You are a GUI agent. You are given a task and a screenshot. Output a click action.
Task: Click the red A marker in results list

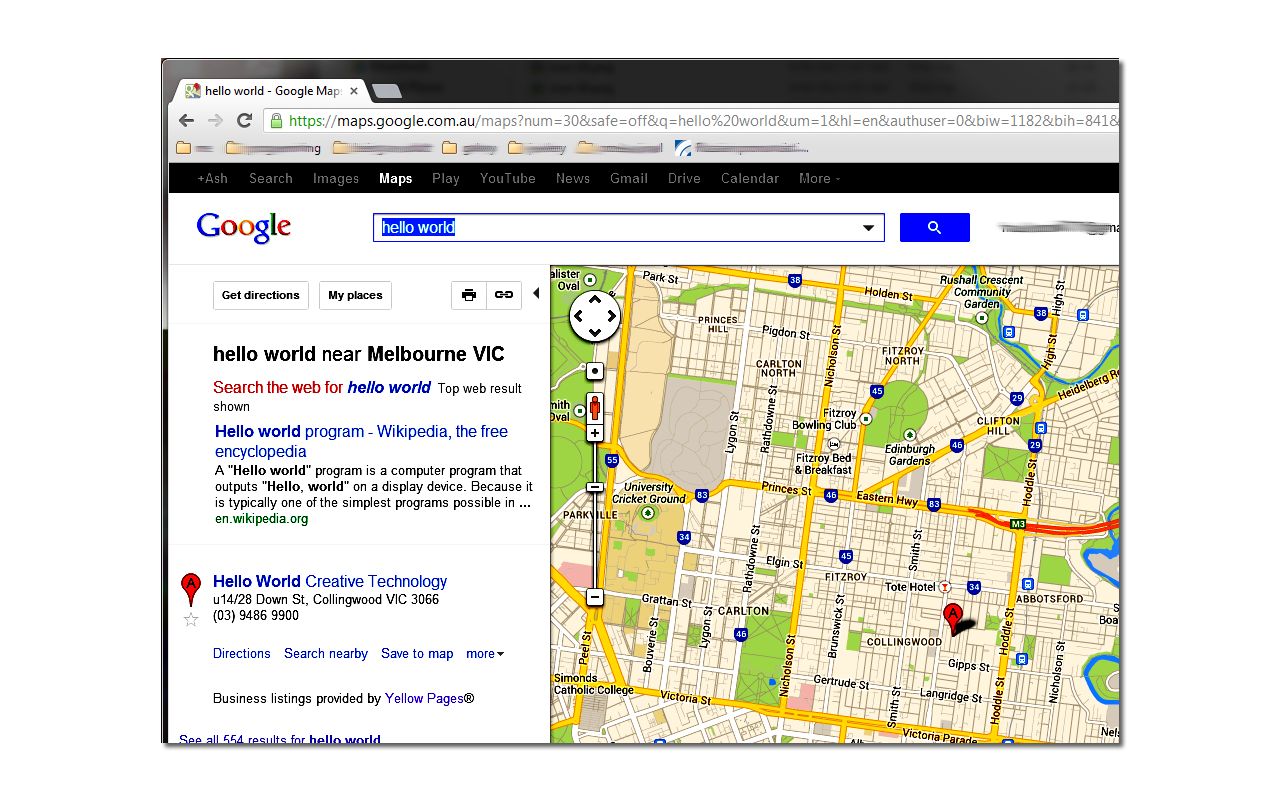click(x=190, y=590)
